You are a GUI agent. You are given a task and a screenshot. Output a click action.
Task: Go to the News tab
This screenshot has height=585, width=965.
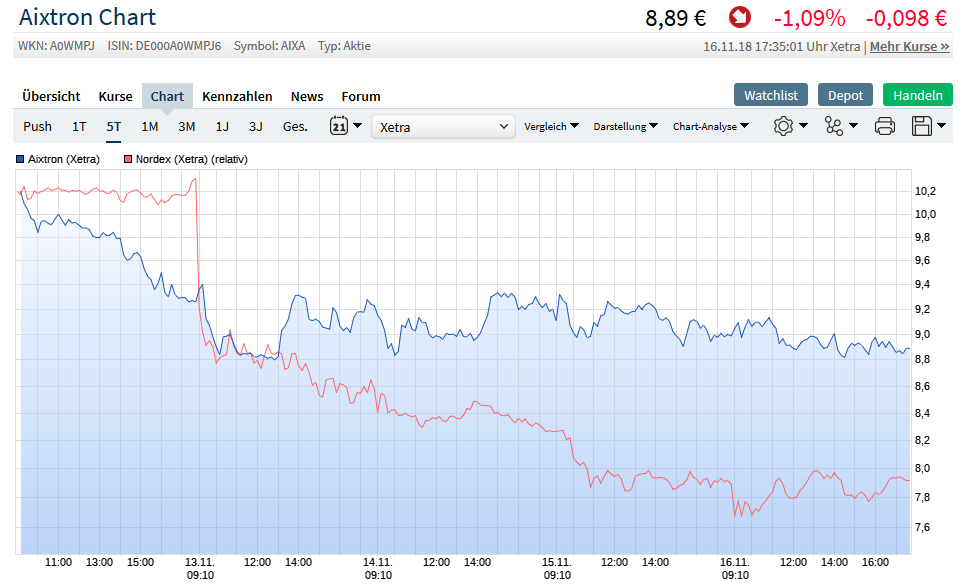pos(307,97)
